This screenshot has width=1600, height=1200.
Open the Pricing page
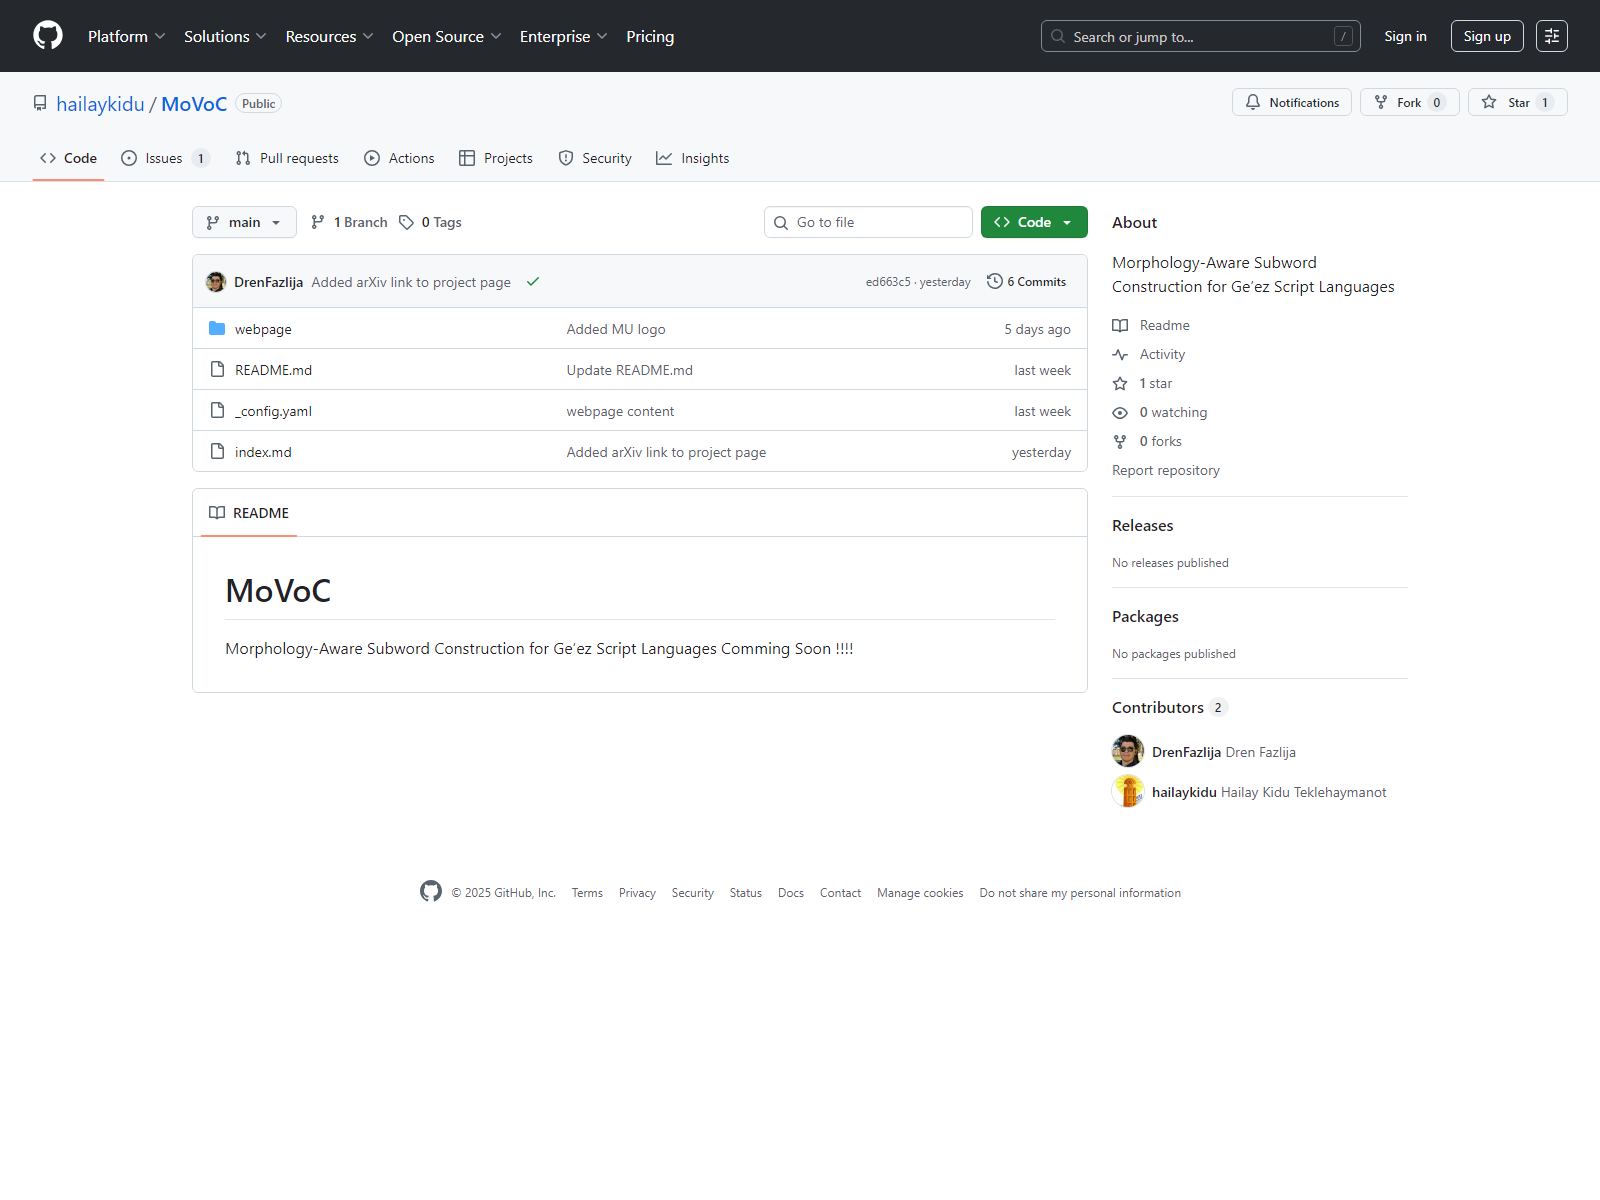(650, 36)
